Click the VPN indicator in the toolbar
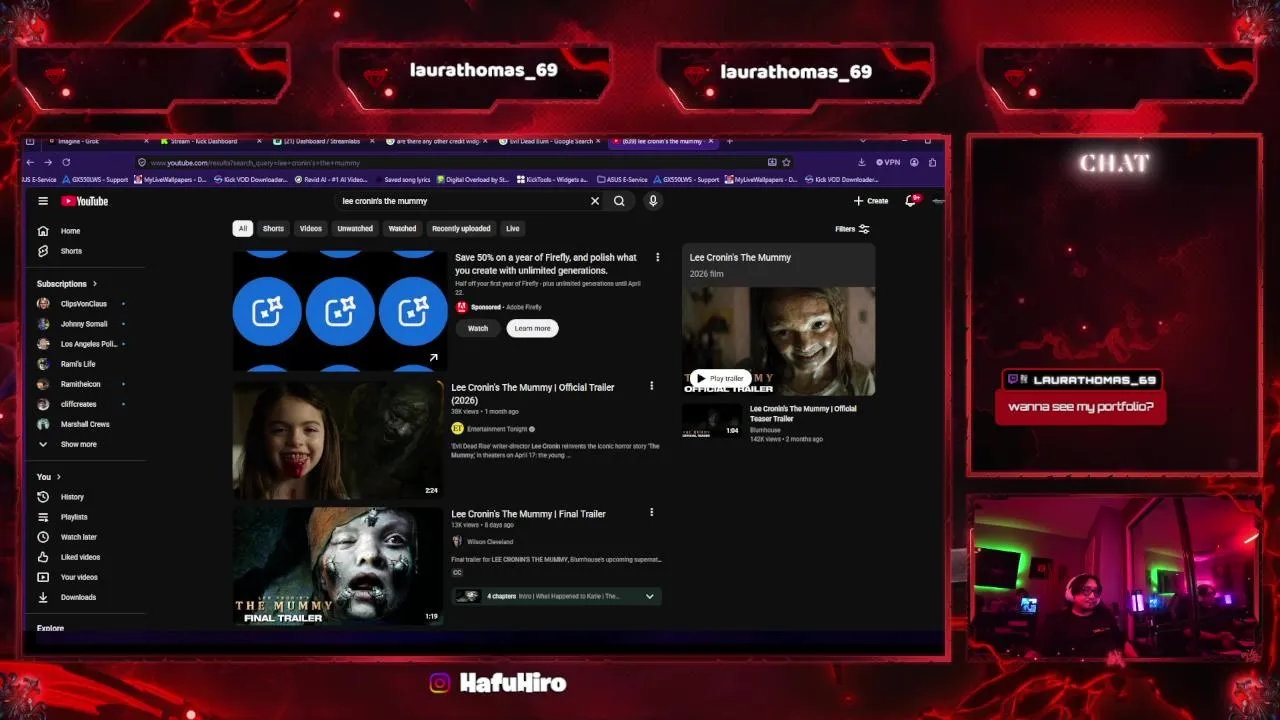The height and width of the screenshot is (720, 1280). pos(888,162)
